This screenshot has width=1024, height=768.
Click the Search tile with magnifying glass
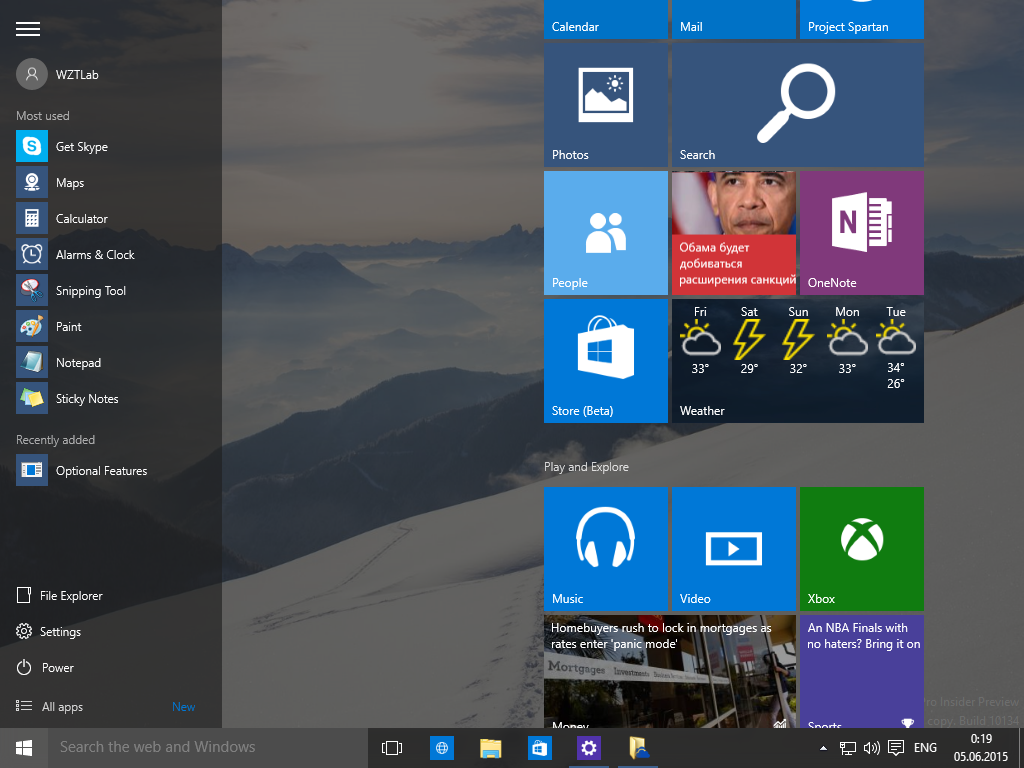point(798,104)
